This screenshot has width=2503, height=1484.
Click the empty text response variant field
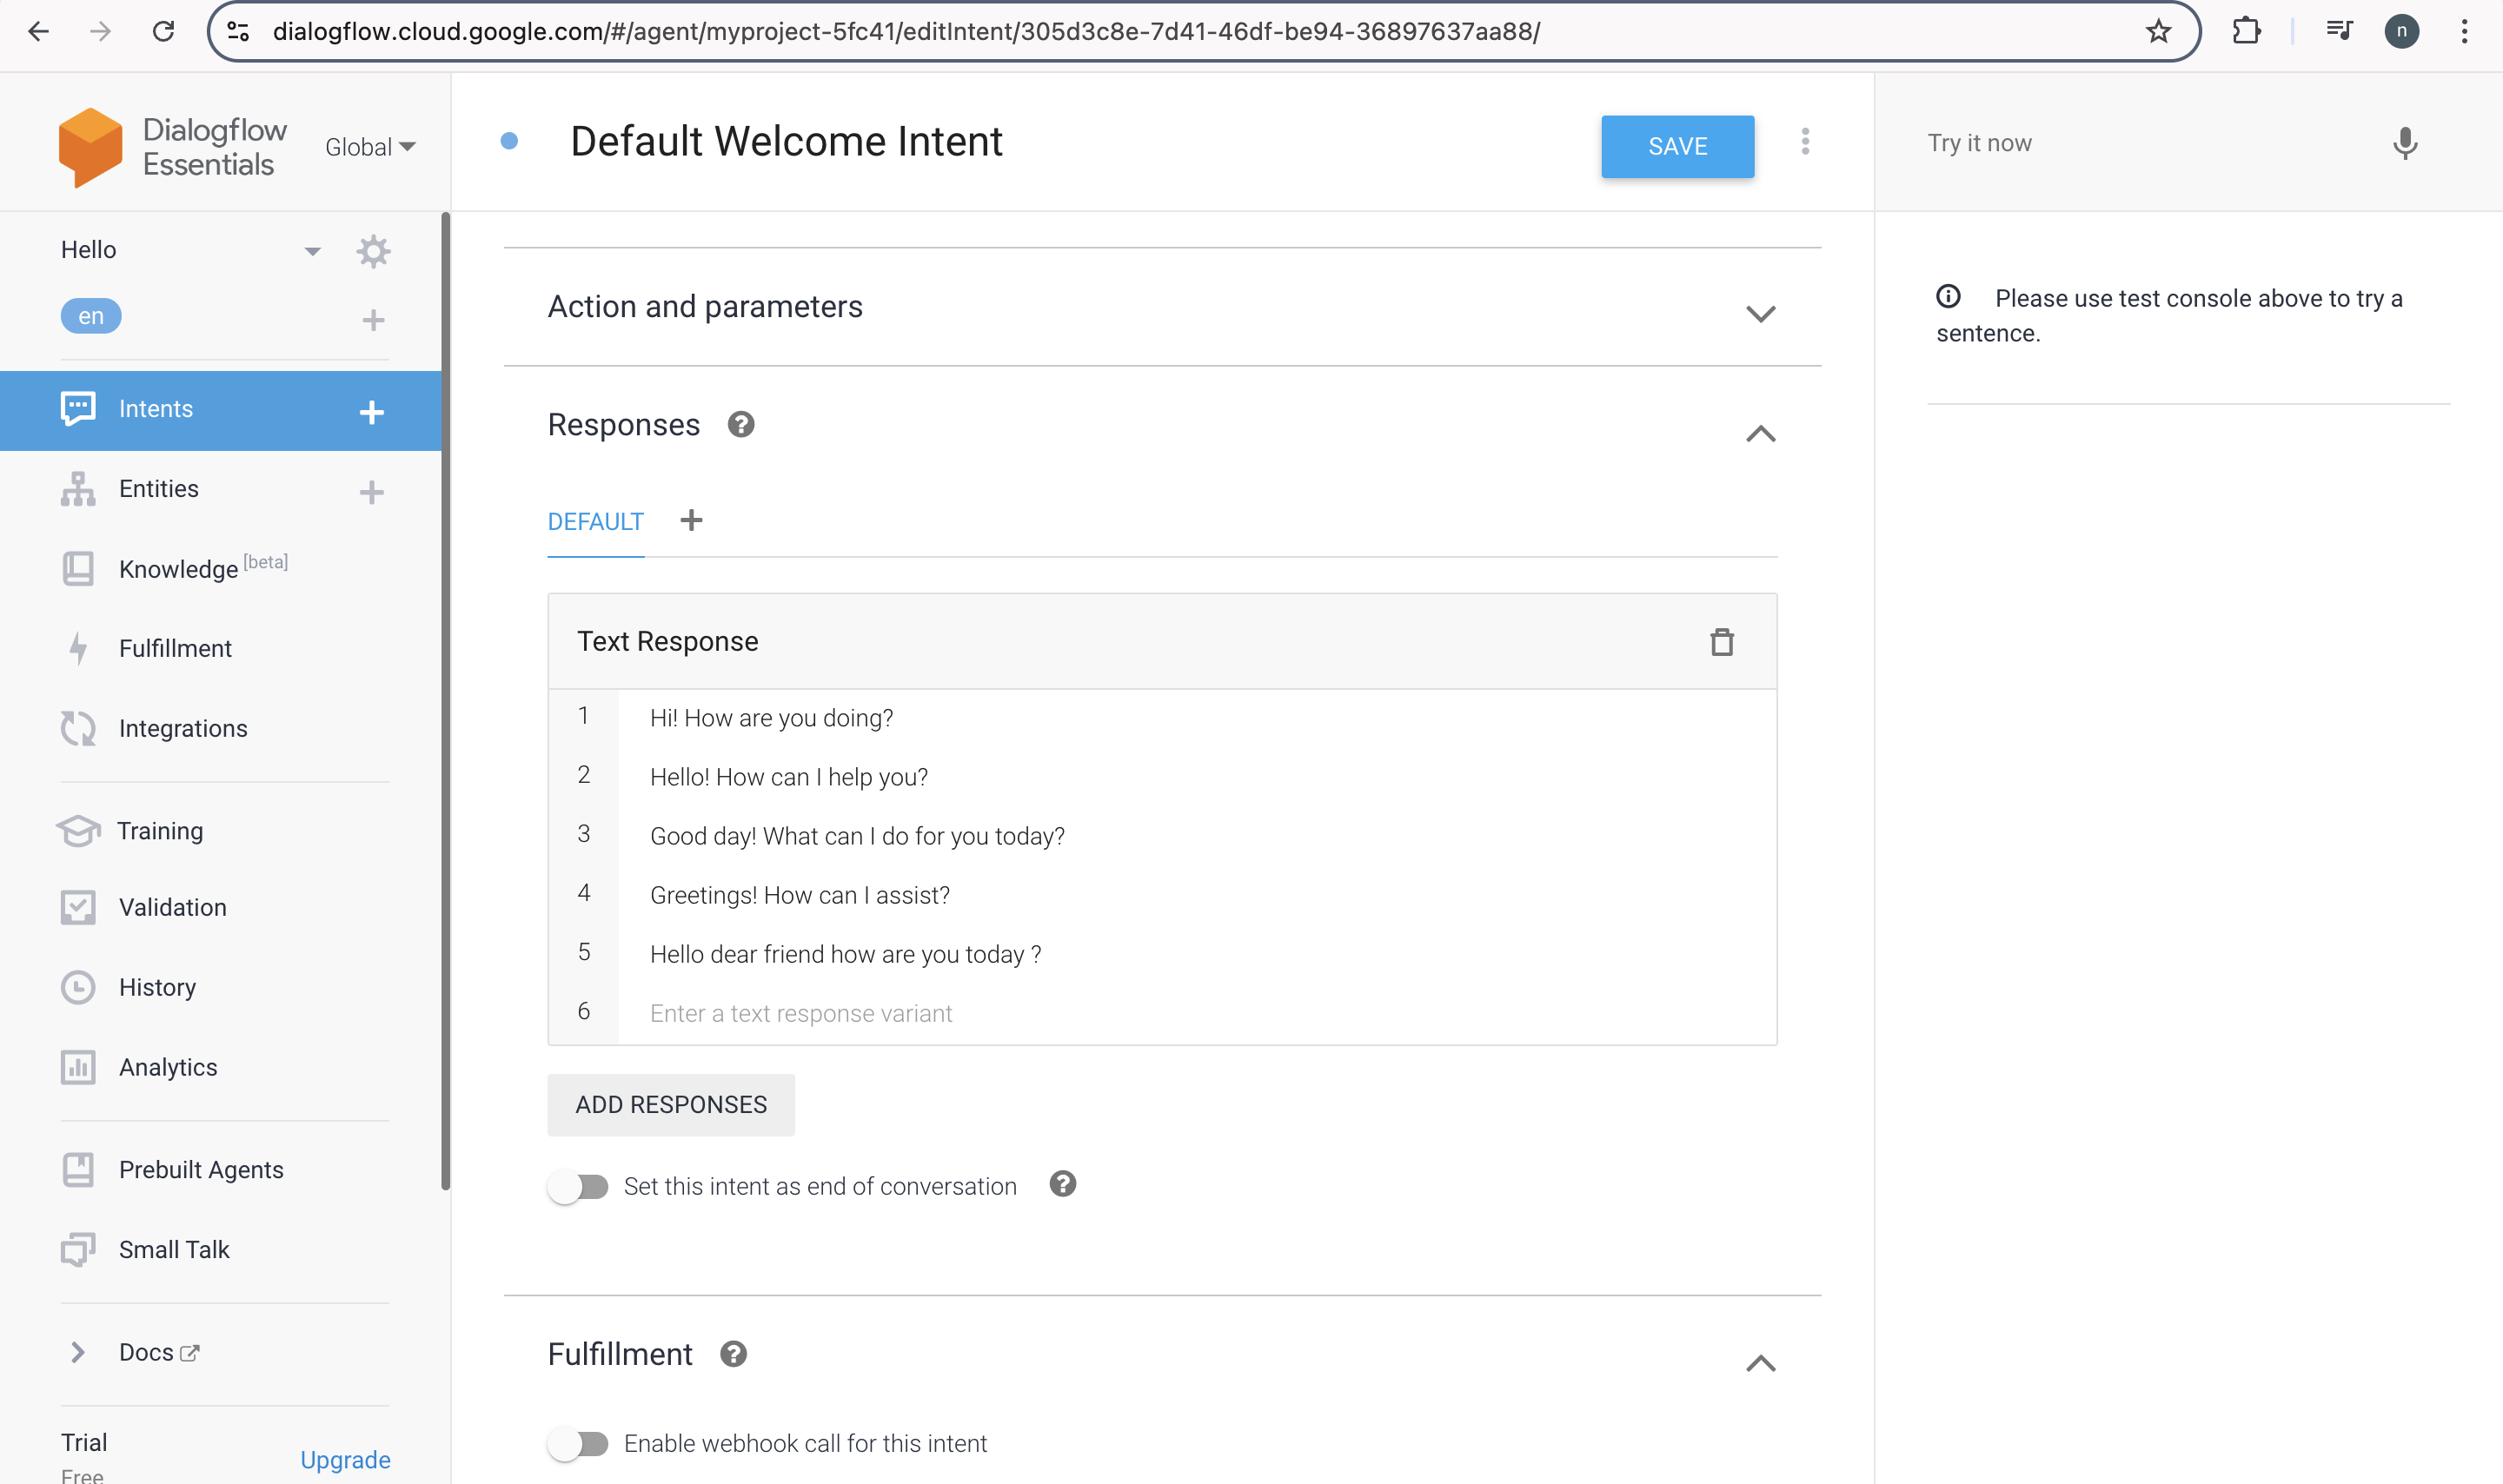coord(1196,1014)
